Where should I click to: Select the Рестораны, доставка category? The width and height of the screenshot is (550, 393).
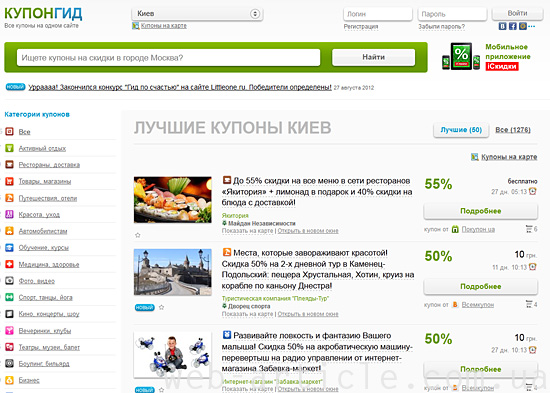[49, 165]
